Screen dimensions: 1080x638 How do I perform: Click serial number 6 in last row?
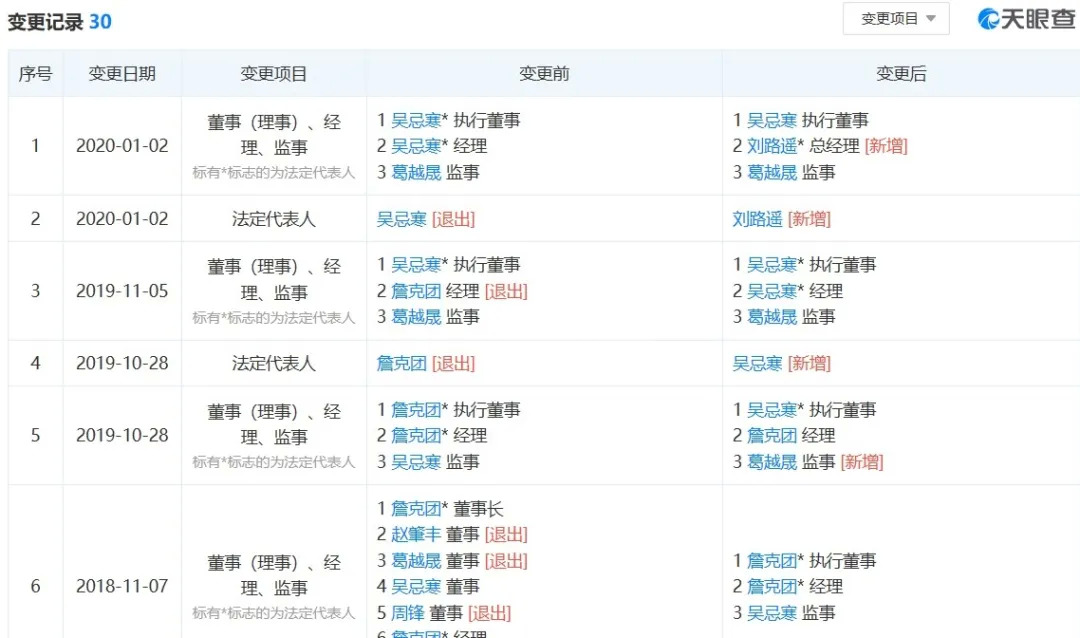(x=35, y=586)
